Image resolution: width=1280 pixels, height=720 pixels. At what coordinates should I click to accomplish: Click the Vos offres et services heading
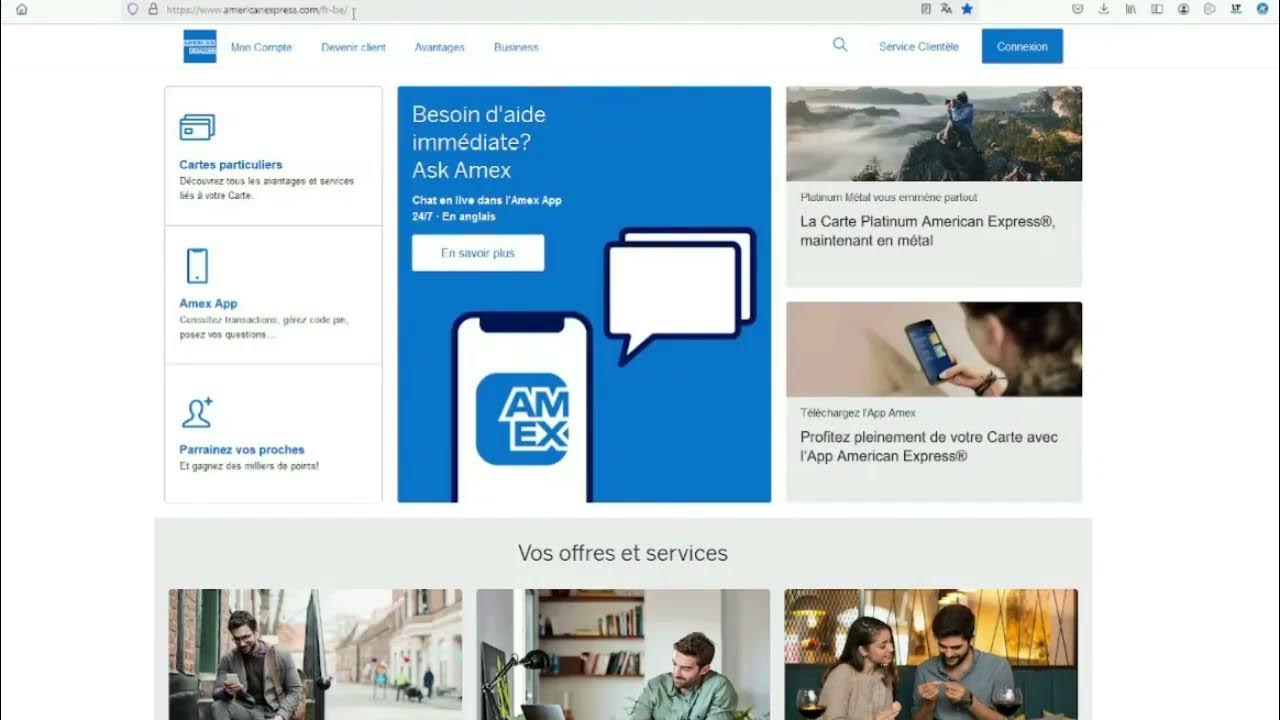623,553
